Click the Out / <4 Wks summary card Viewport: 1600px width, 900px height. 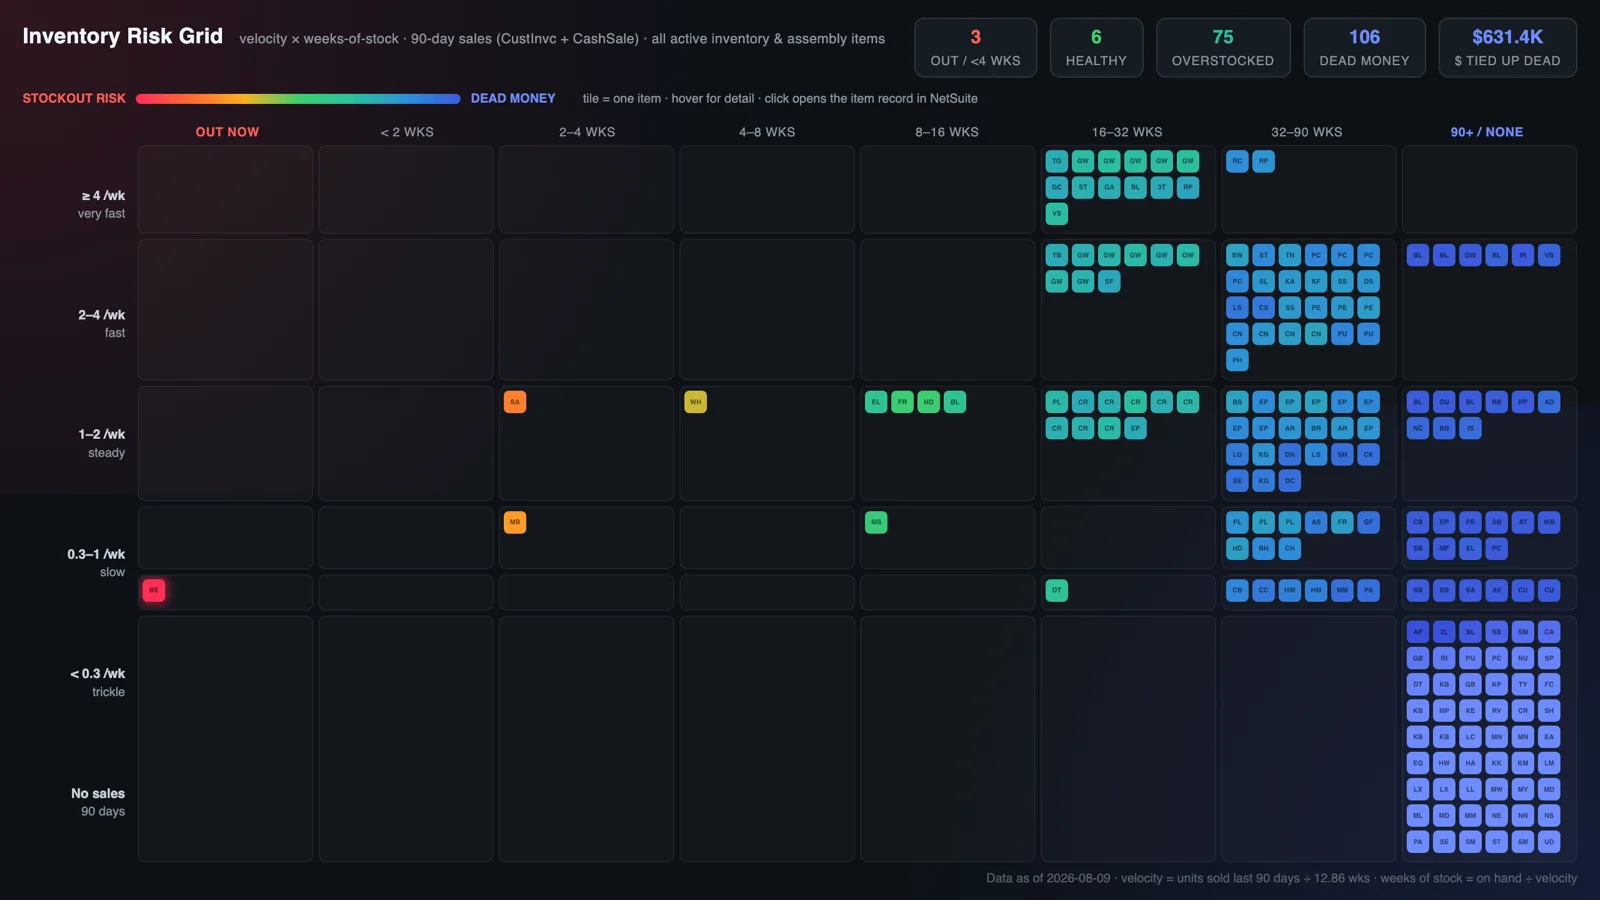[976, 48]
